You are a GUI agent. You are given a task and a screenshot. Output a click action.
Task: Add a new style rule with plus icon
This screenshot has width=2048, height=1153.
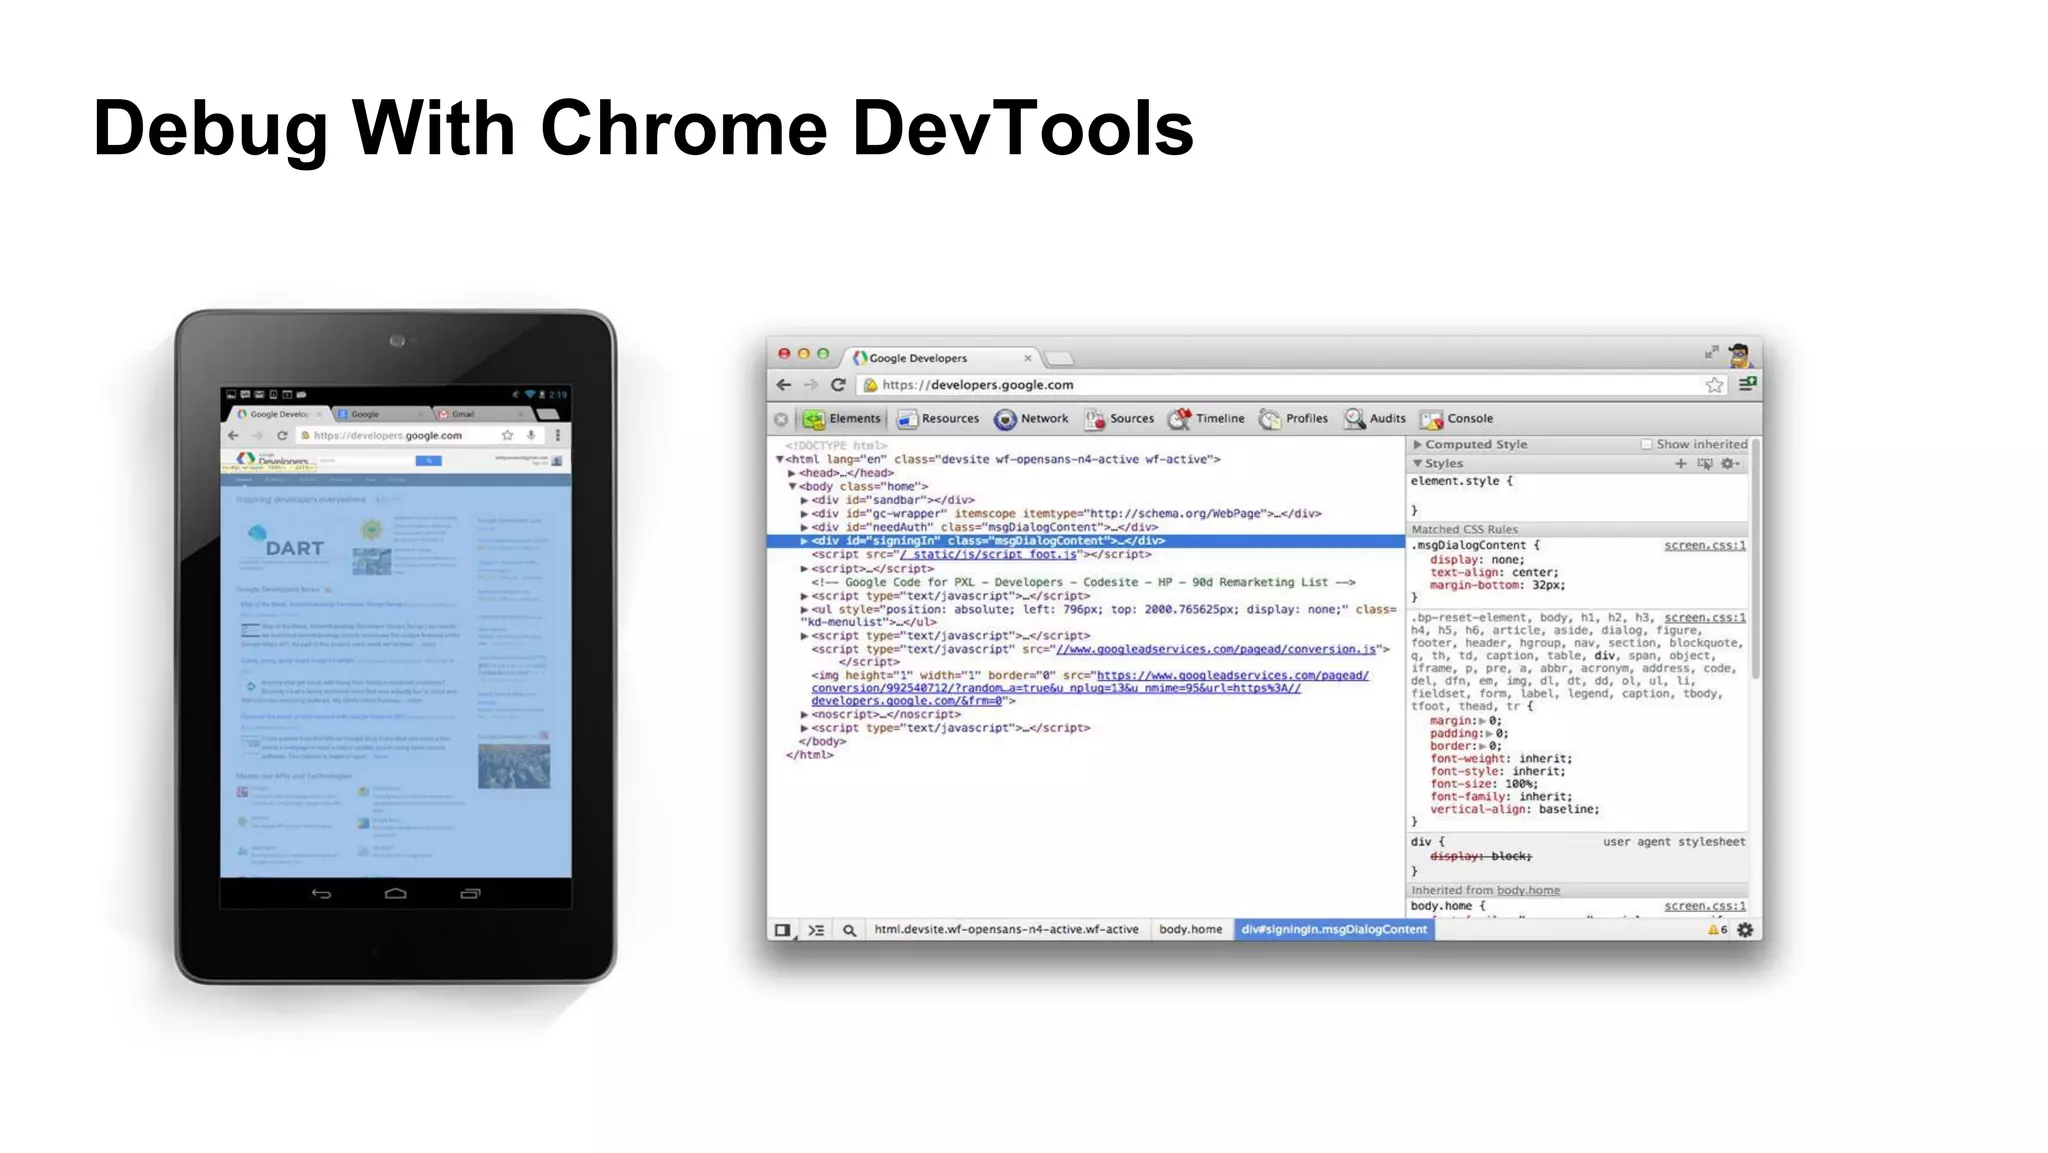tap(1680, 463)
